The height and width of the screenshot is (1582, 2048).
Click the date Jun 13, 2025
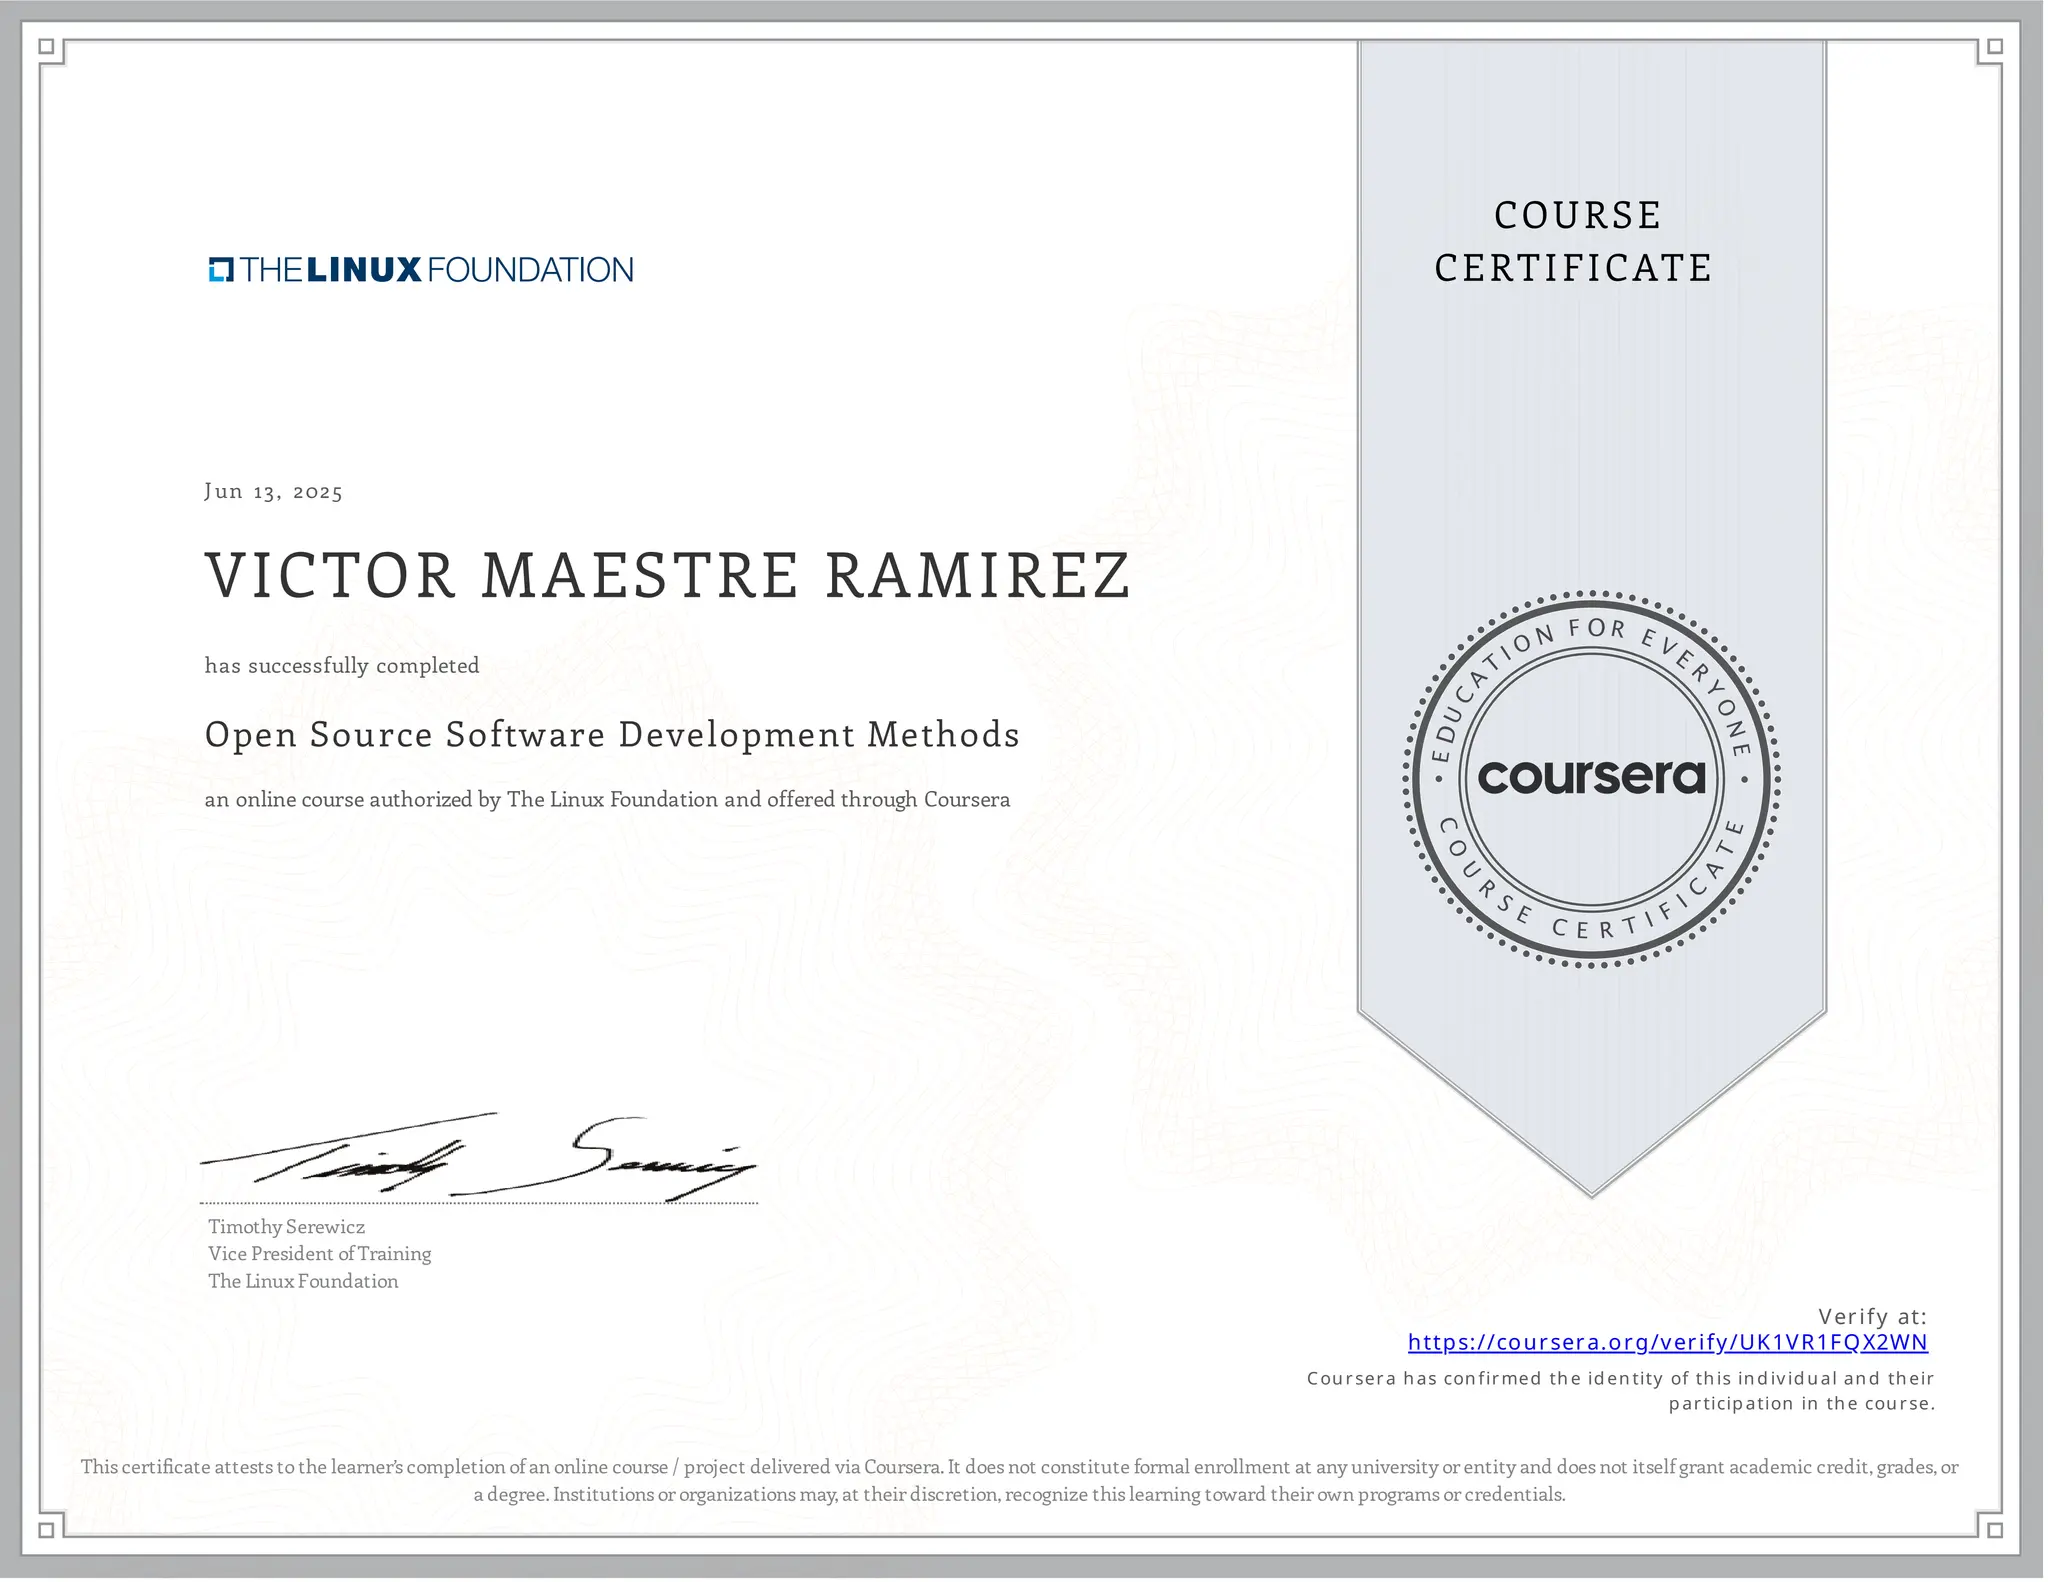point(273,491)
